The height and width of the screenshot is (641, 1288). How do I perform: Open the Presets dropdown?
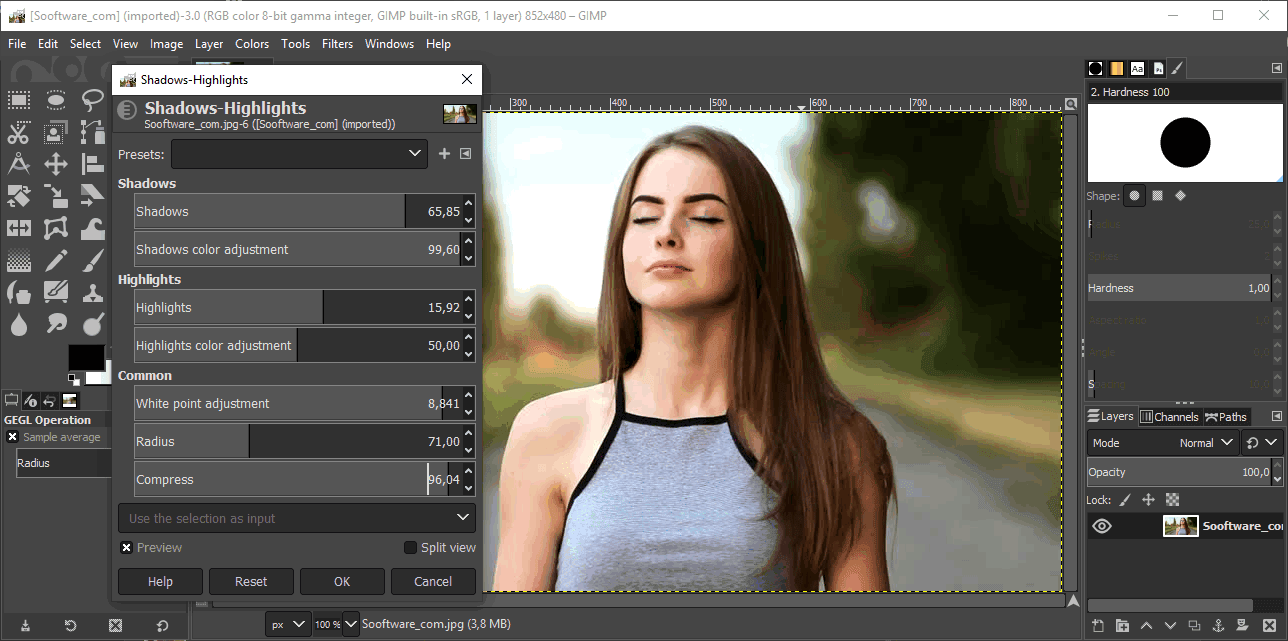click(x=300, y=154)
